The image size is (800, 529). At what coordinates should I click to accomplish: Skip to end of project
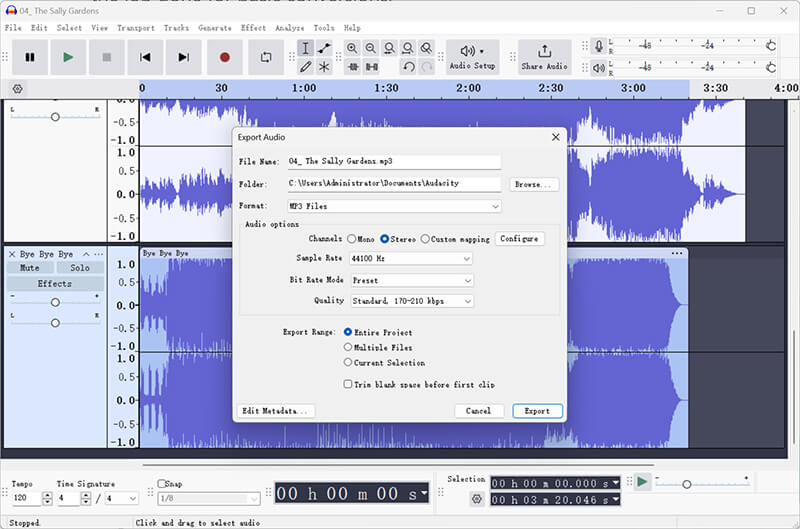point(184,57)
